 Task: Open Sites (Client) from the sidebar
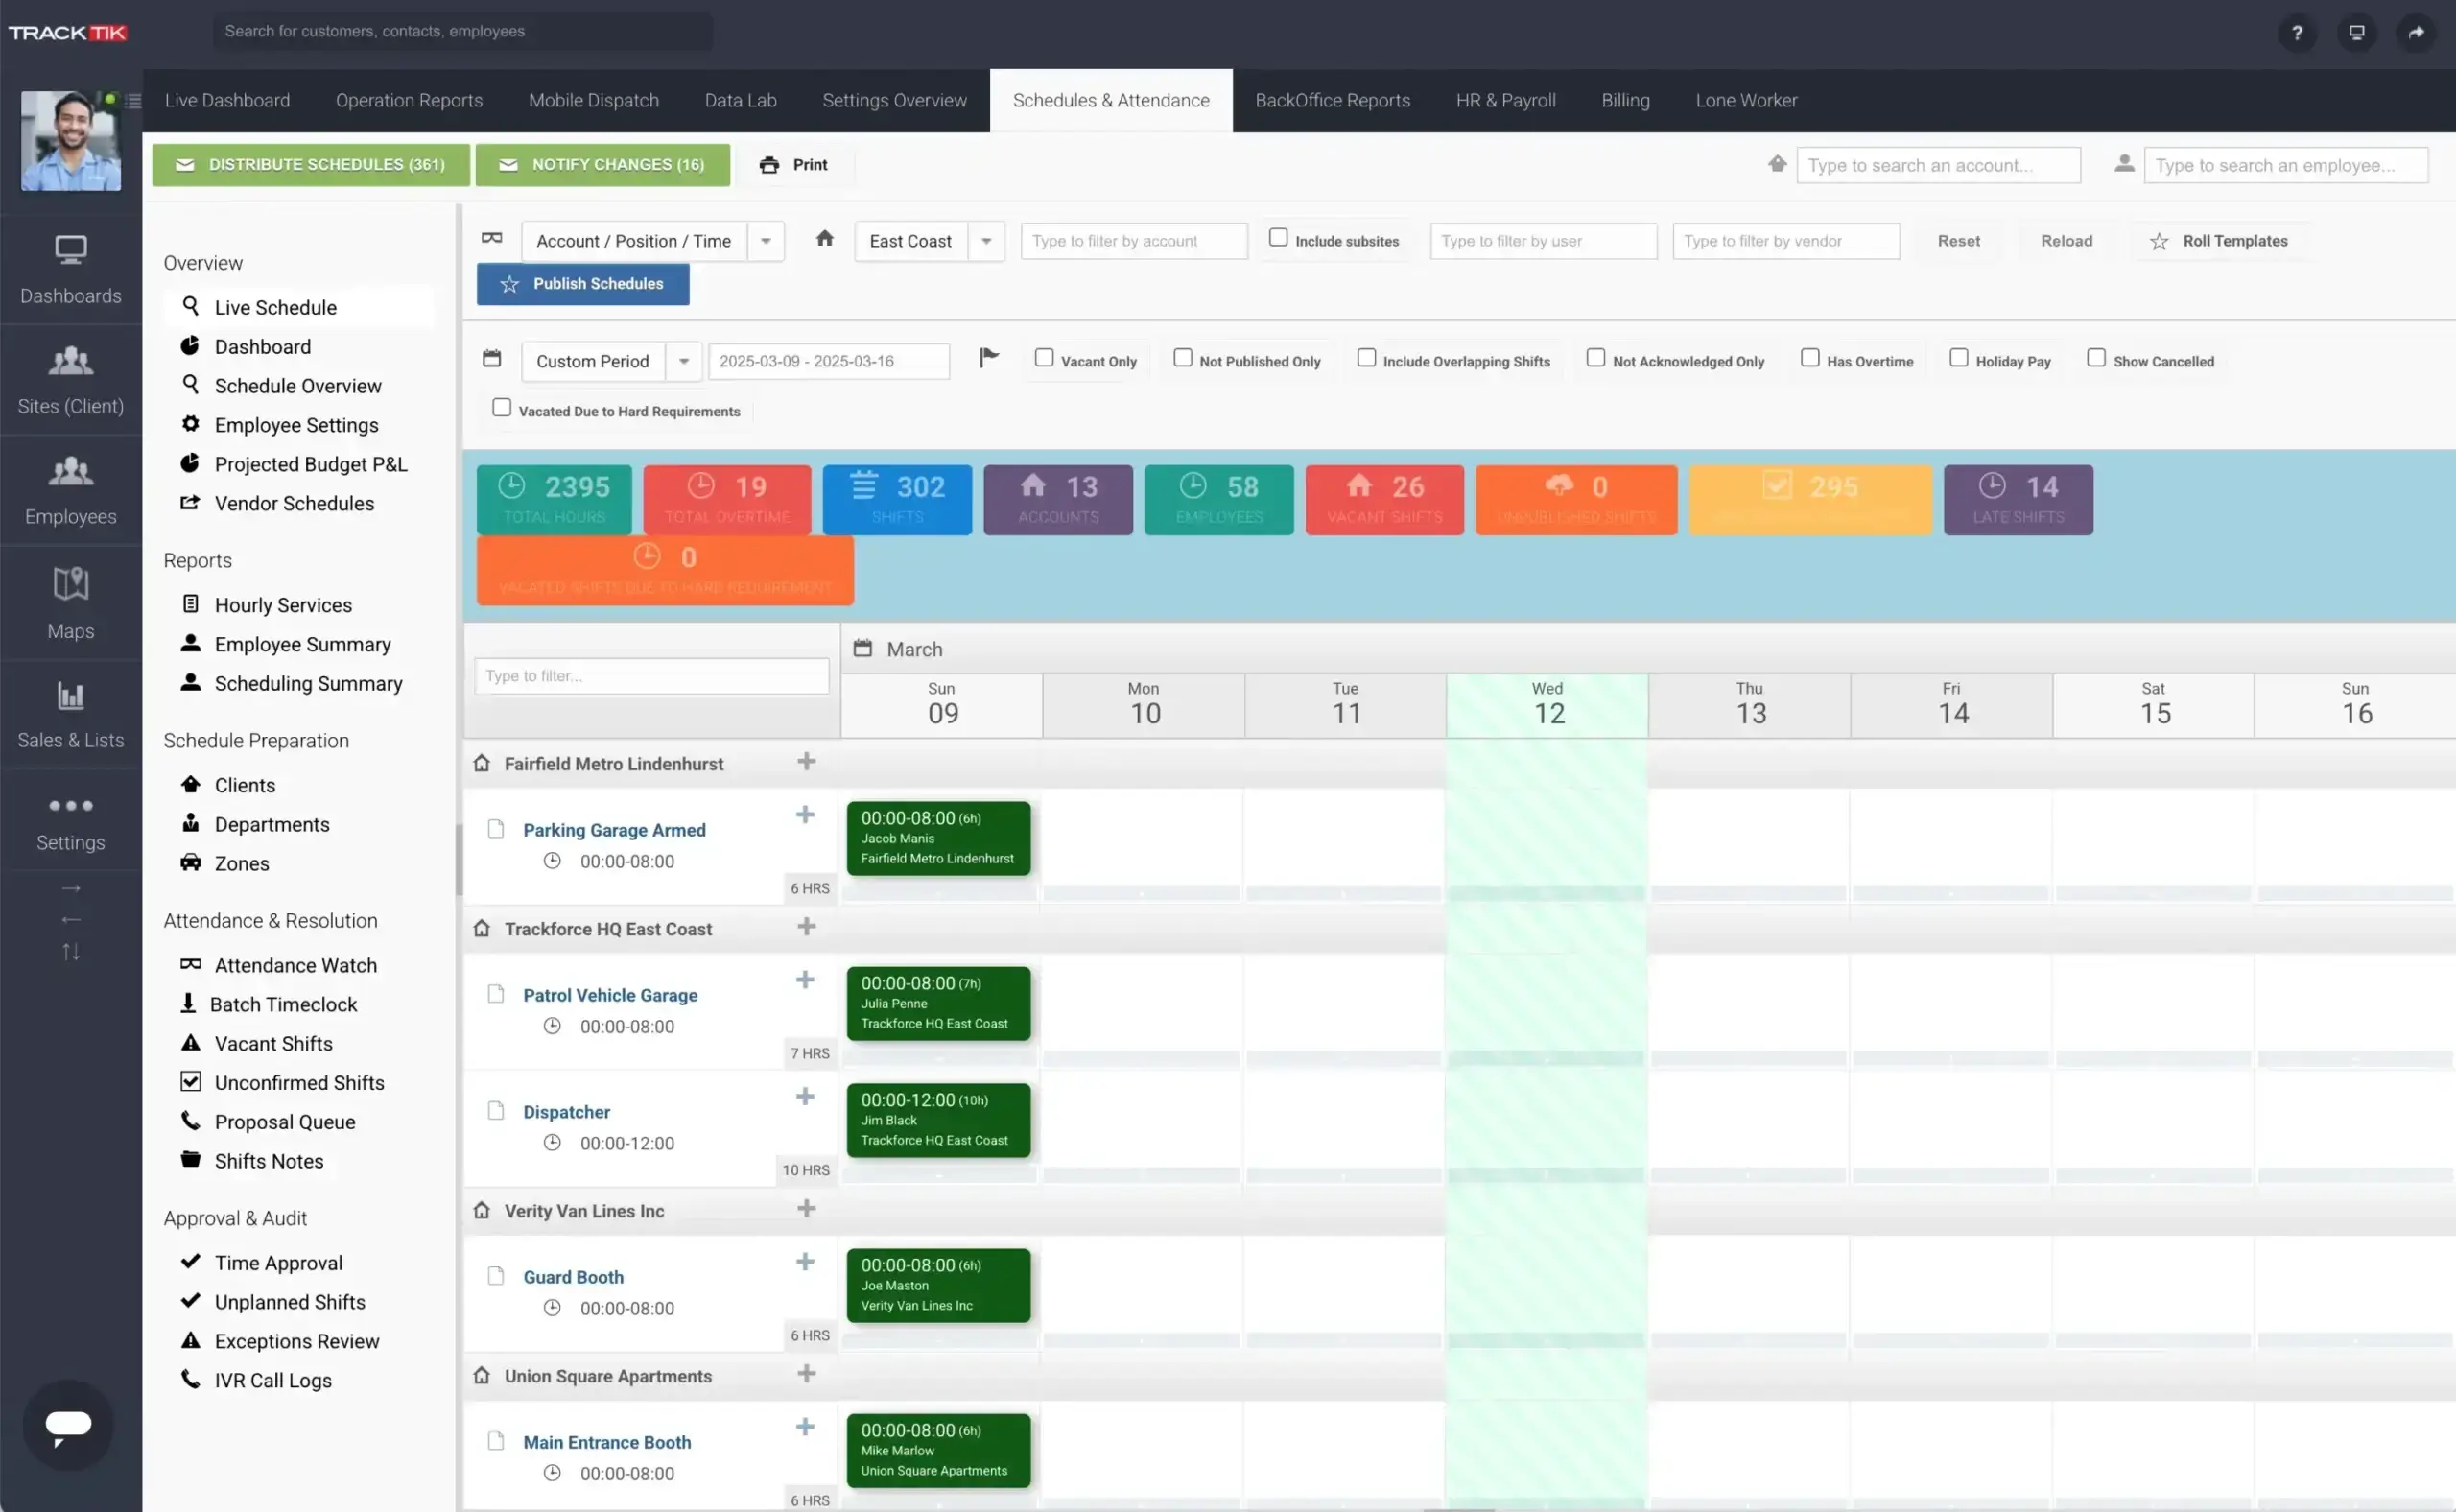[x=70, y=380]
